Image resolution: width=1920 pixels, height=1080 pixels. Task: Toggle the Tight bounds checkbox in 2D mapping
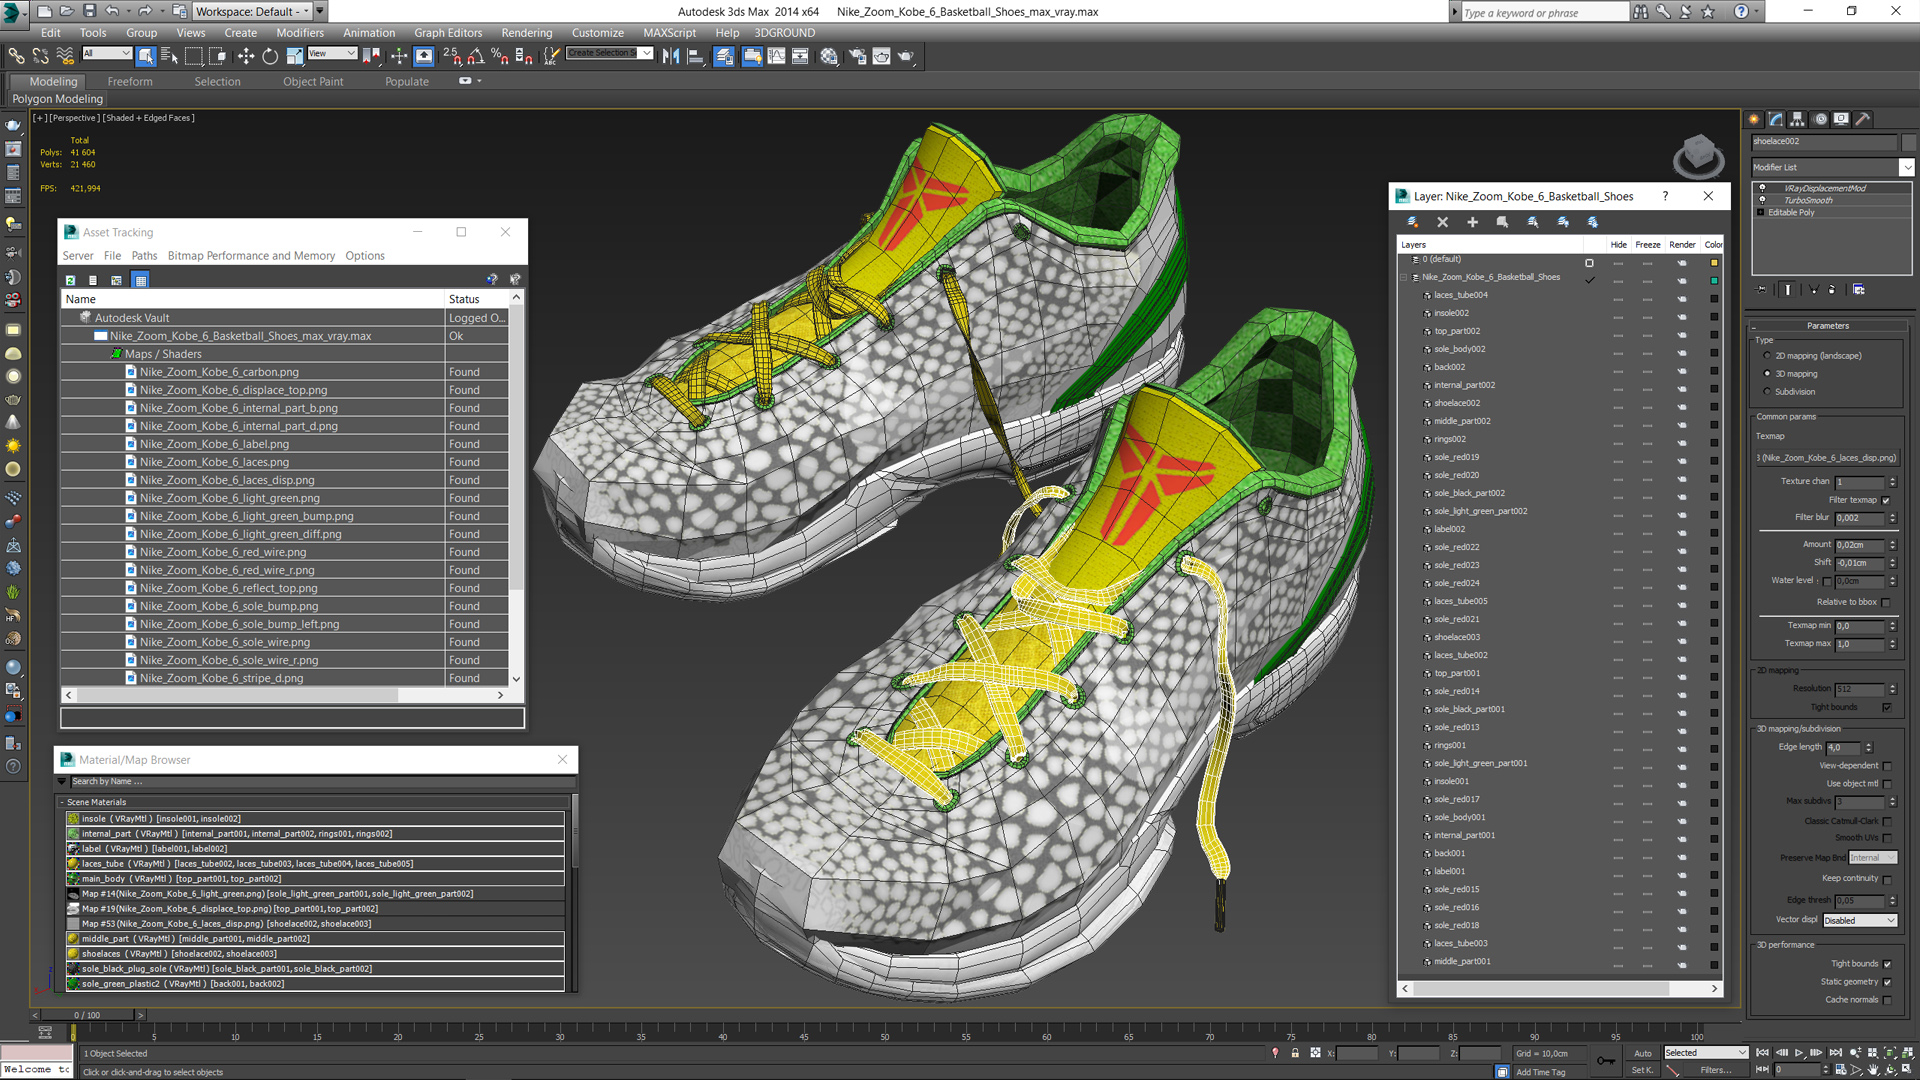(x=1886, y=707)
